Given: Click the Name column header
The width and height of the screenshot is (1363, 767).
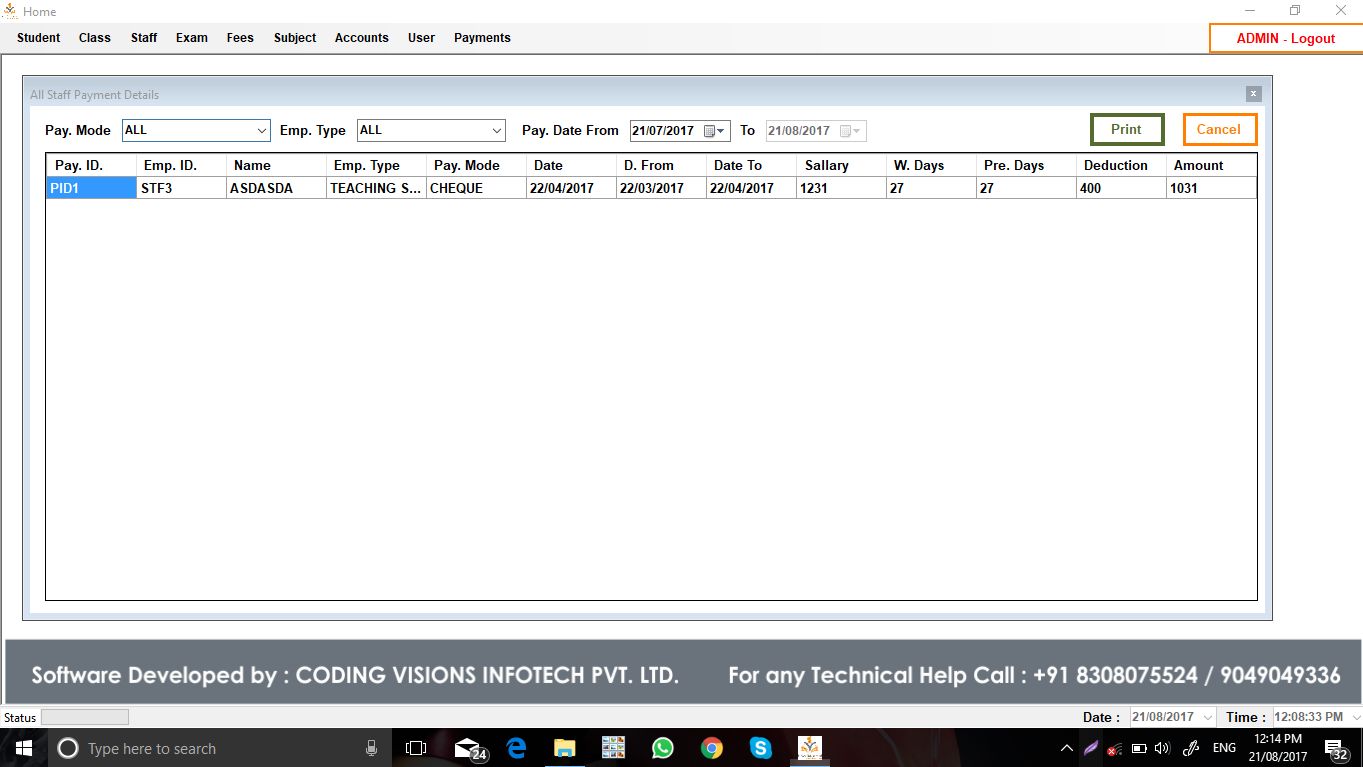Looking at the screenshot, I should [x=276, y=166].
